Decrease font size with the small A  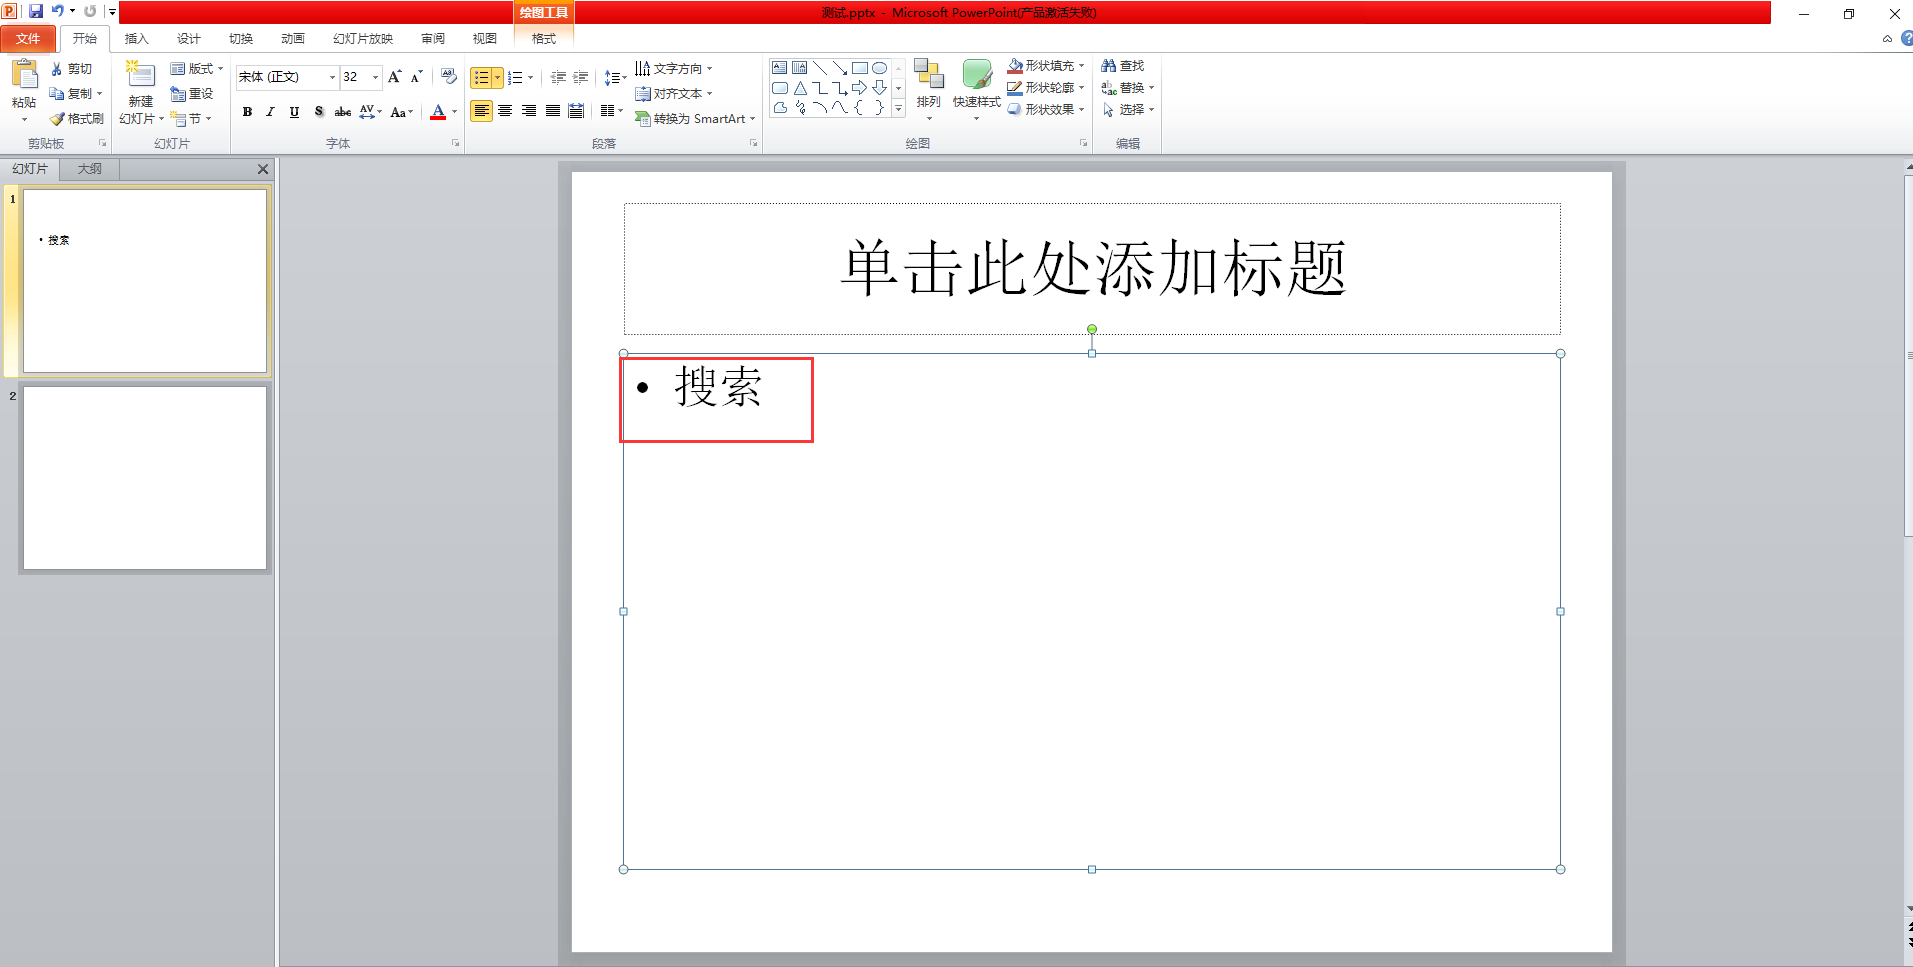pos(417,77)
